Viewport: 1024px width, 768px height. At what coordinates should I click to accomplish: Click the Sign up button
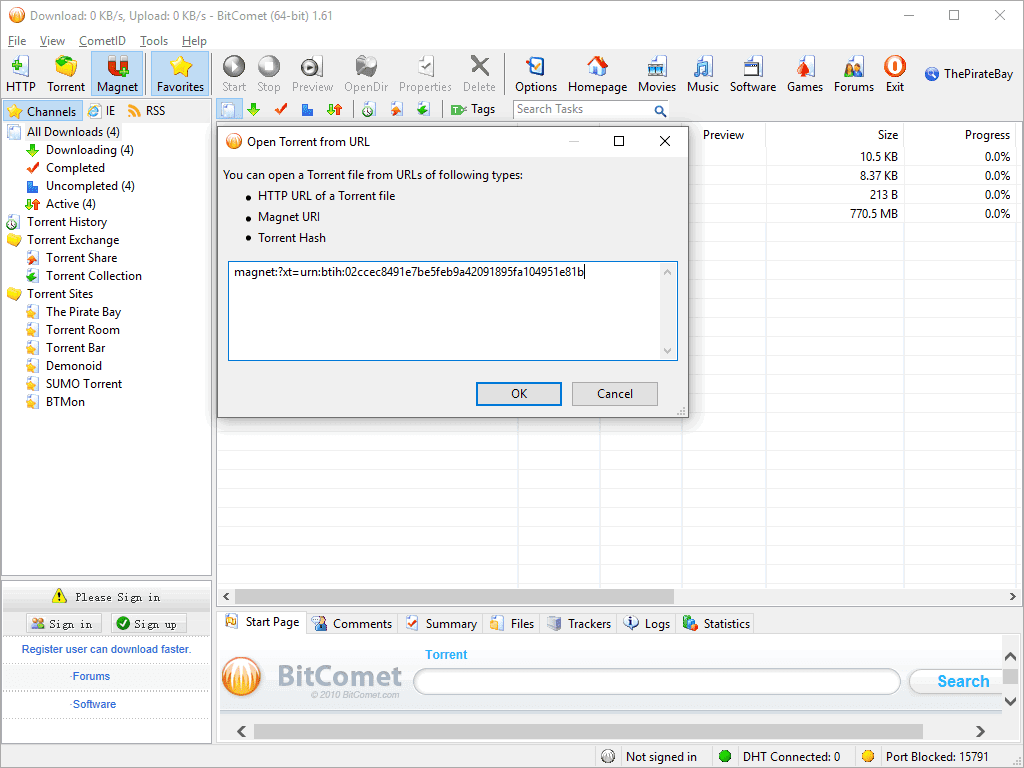pyautogui.click(x=148, y=624)
